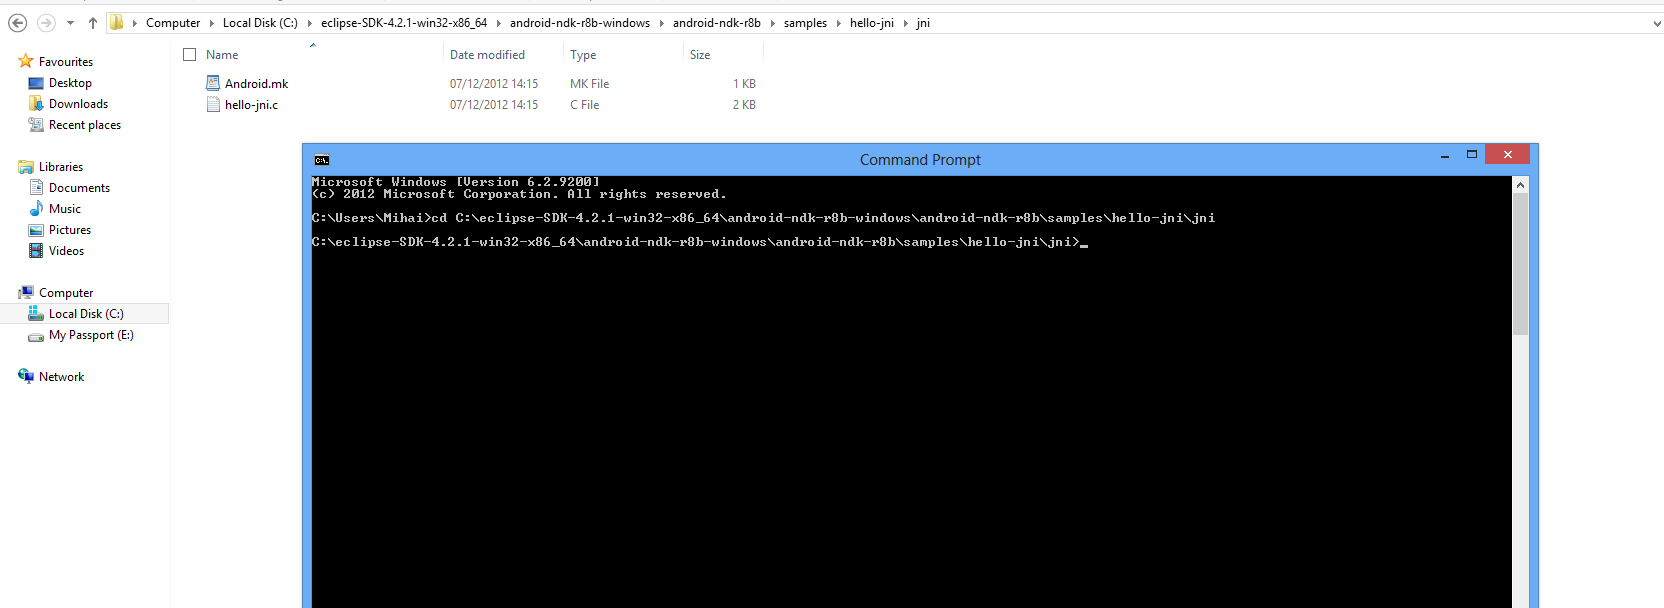Open My Passport (E:) drive
The image size is (1664, 608).
(x=91, y=335)
